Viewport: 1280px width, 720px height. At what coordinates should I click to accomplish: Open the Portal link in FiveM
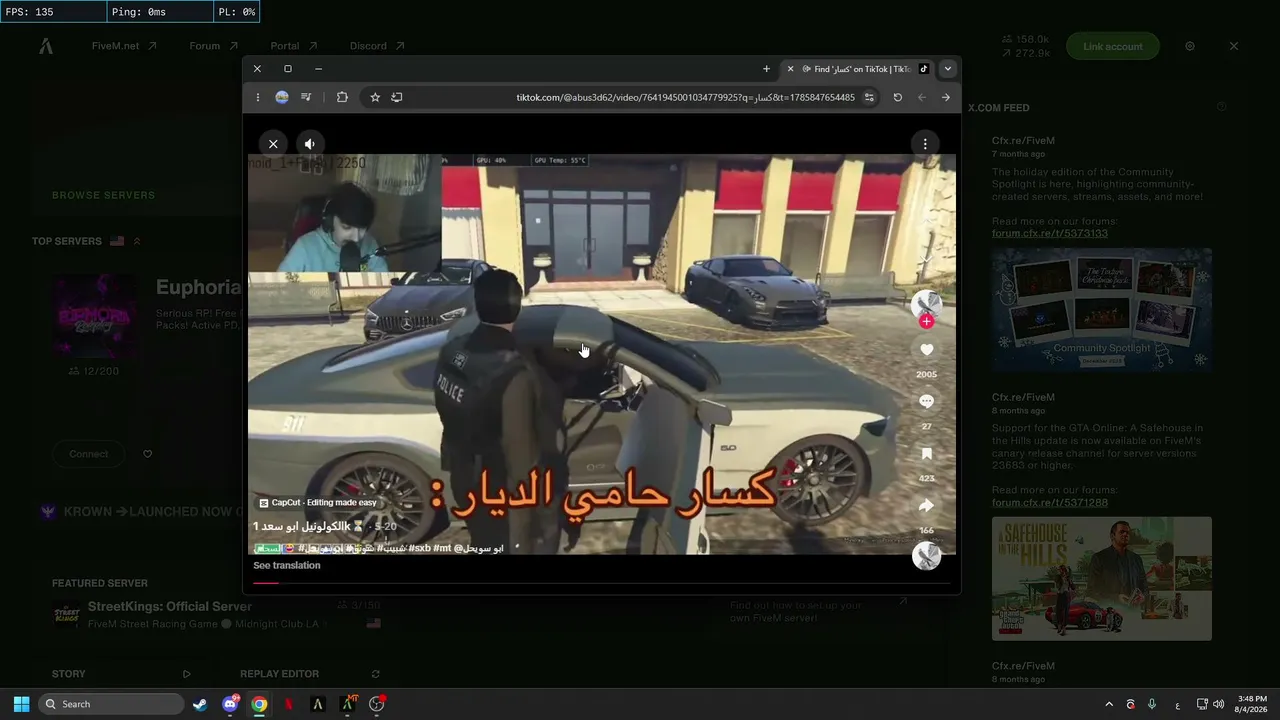(x=293, y=46)
